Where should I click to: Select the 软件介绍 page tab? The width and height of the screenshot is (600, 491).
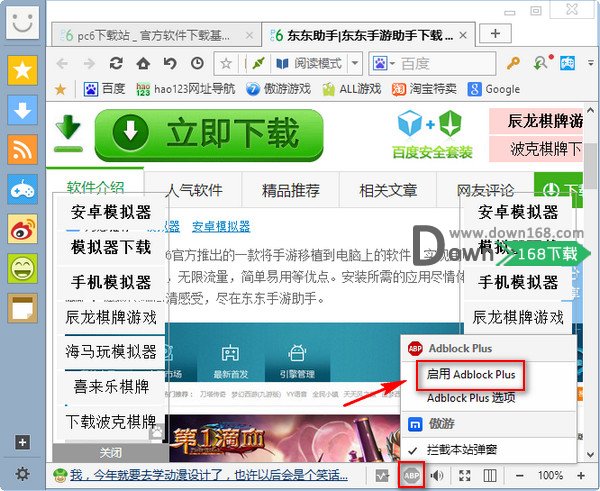click(95, 188)
